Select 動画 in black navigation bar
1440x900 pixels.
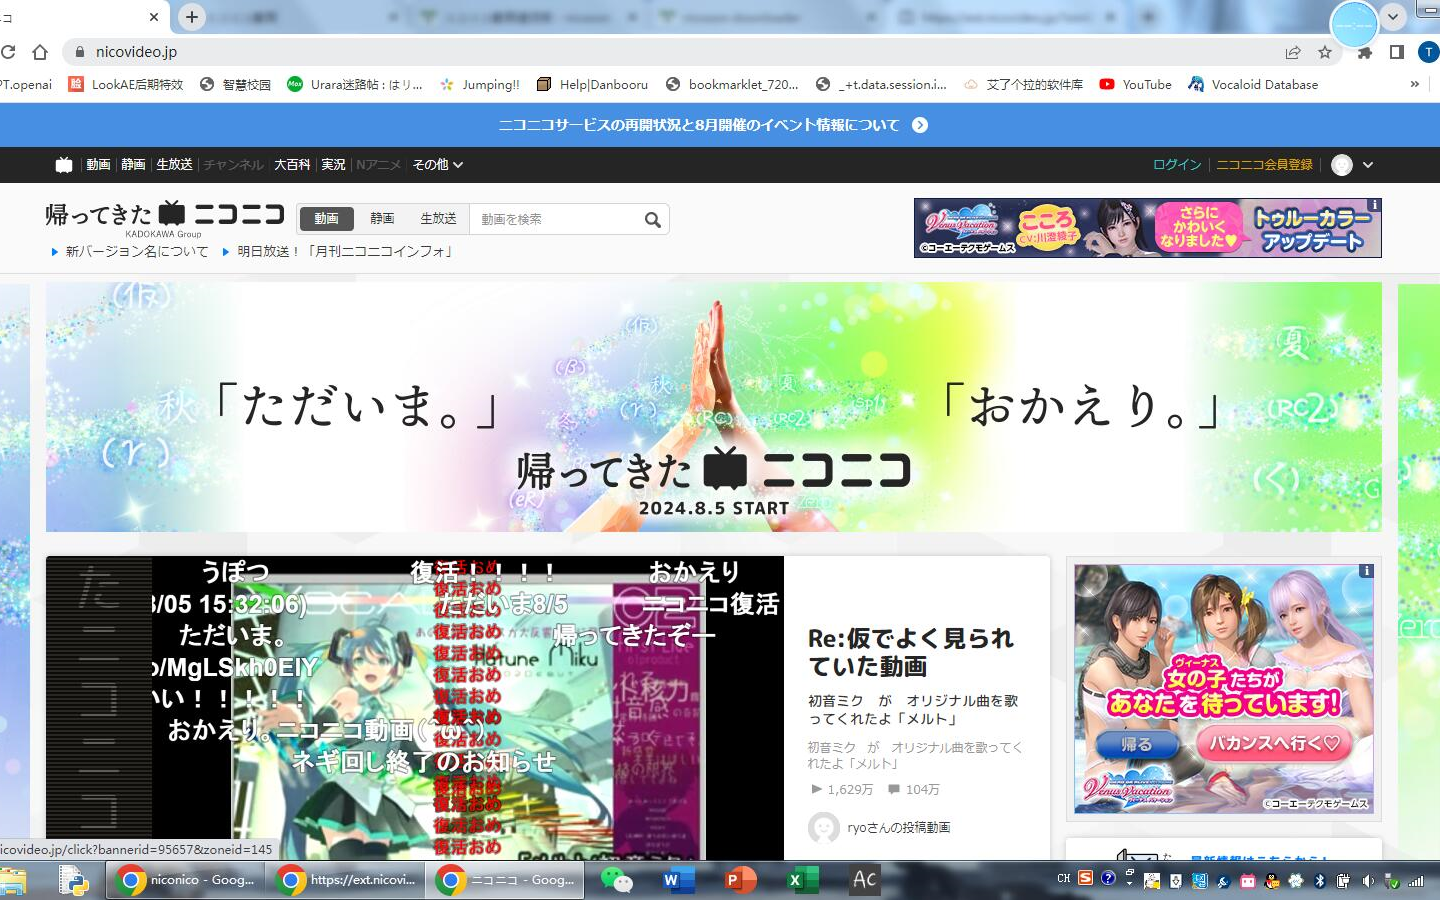click(x=98, y=165)
